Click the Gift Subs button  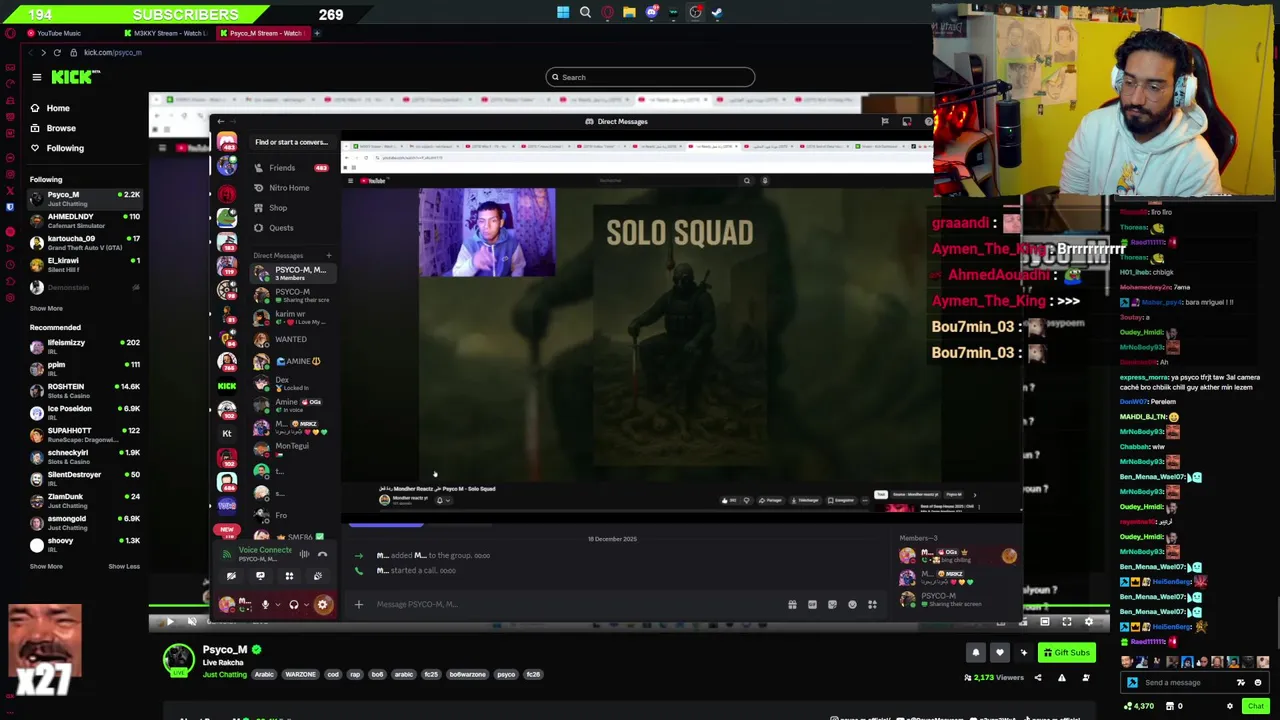click(x=1066, y=653)
